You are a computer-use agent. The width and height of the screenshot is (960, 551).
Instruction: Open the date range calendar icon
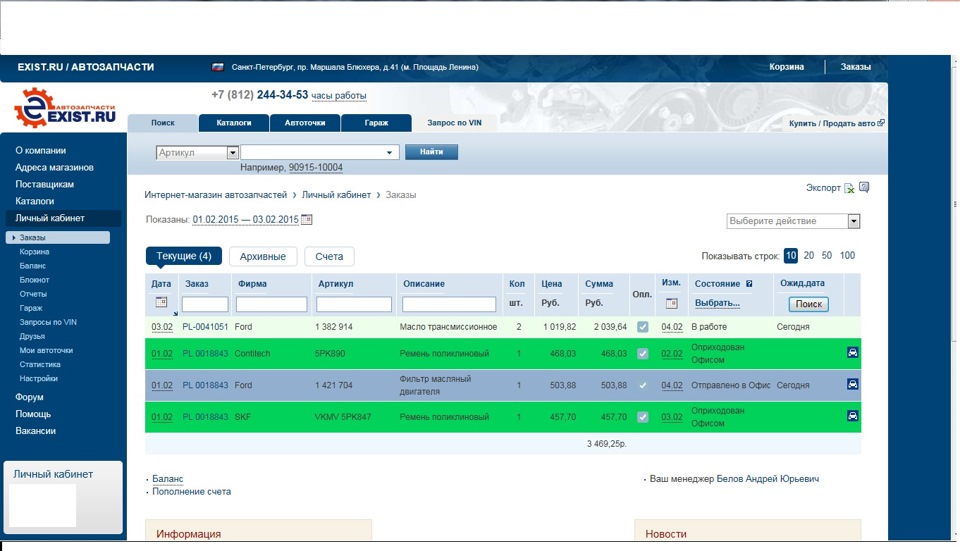coord(307,219)
